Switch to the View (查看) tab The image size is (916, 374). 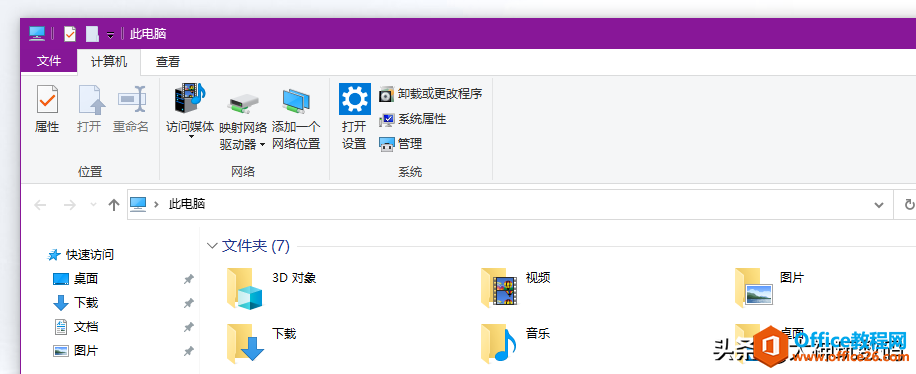click(x=168, y=61)
